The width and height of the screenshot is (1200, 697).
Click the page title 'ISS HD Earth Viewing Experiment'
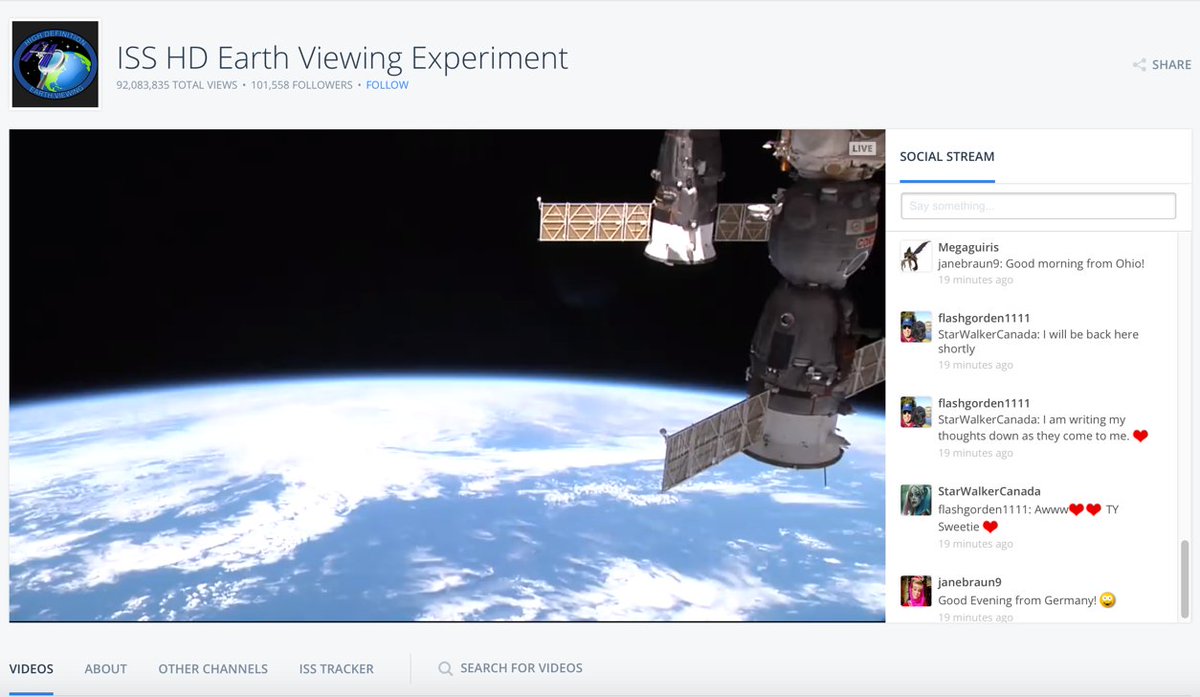click(342, 57)
